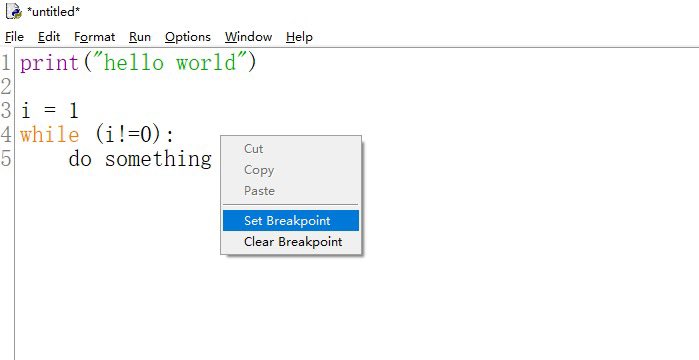Click line number 1 in the gutter
The height and width of the screenshot is (360, 699).
[6, 62]
